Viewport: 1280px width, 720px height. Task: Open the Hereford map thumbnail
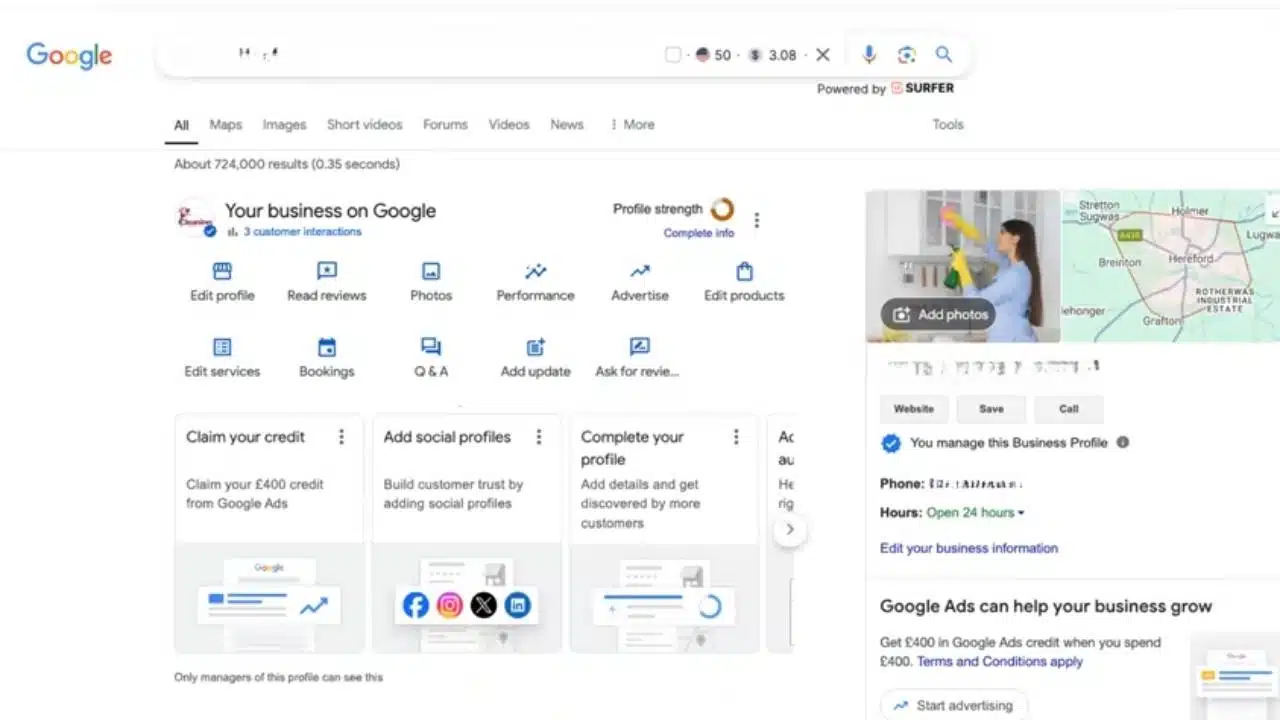[x=1171, y=266]
